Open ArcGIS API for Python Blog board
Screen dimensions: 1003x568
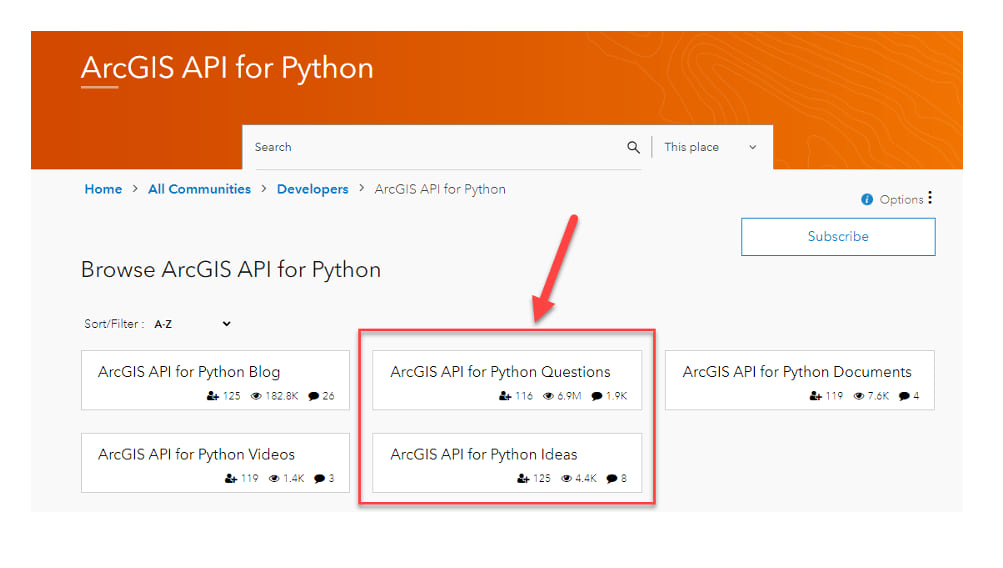coord(189,372)
